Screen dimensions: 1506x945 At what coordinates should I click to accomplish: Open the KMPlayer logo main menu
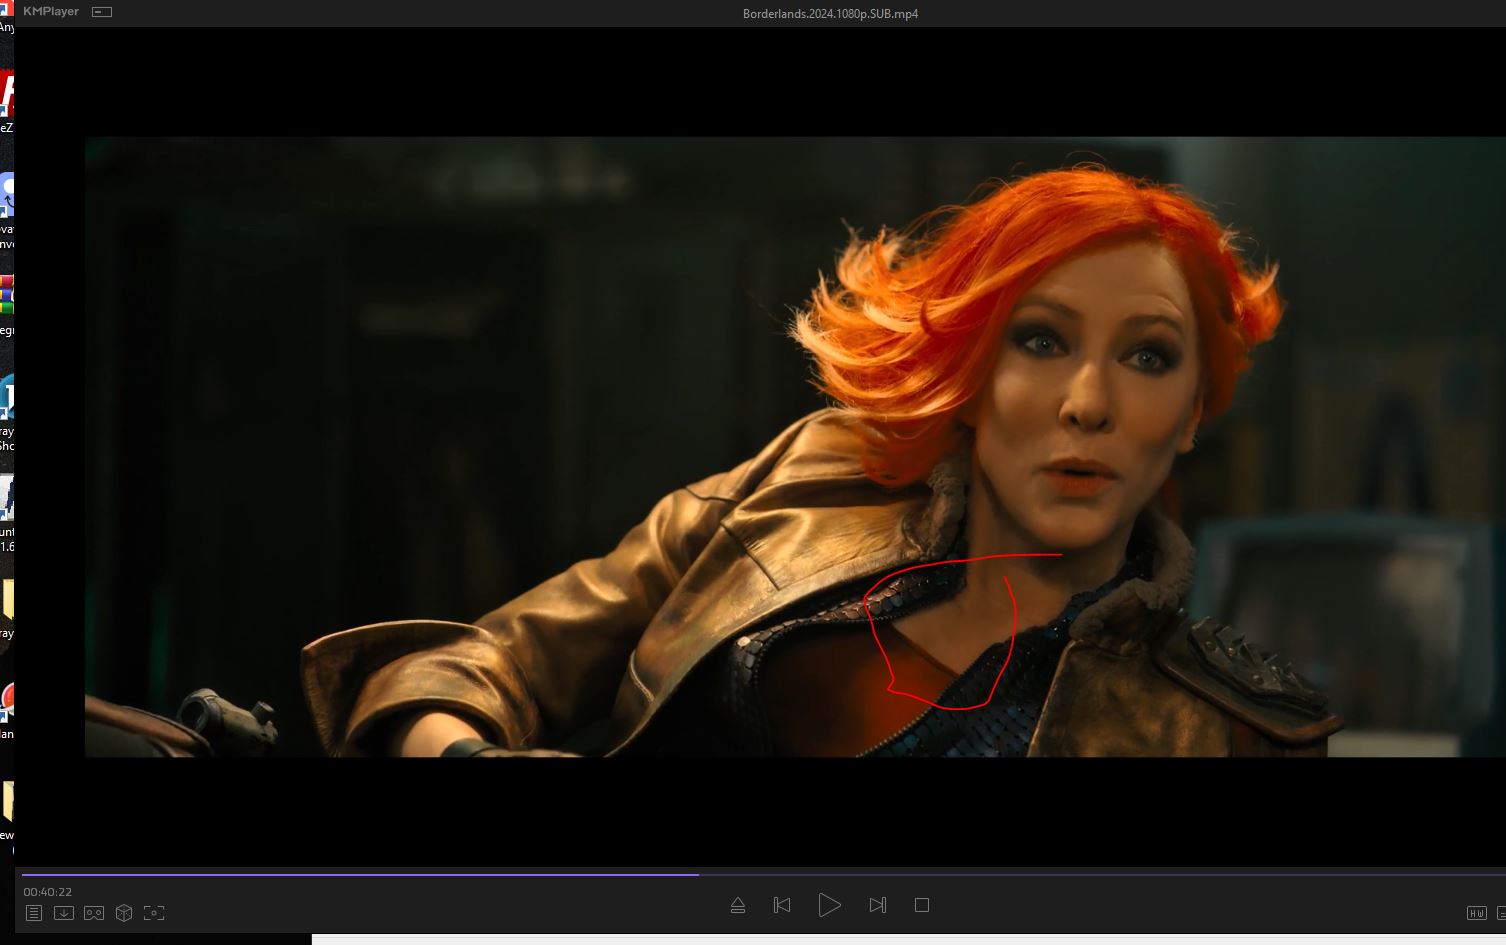pyautogui.click(x=51, y=12)
